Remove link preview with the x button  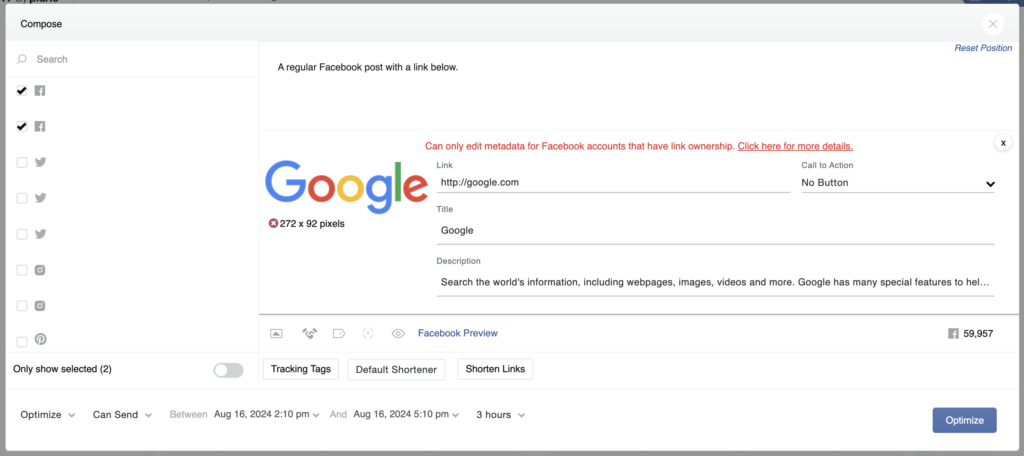pos(1002,142)
